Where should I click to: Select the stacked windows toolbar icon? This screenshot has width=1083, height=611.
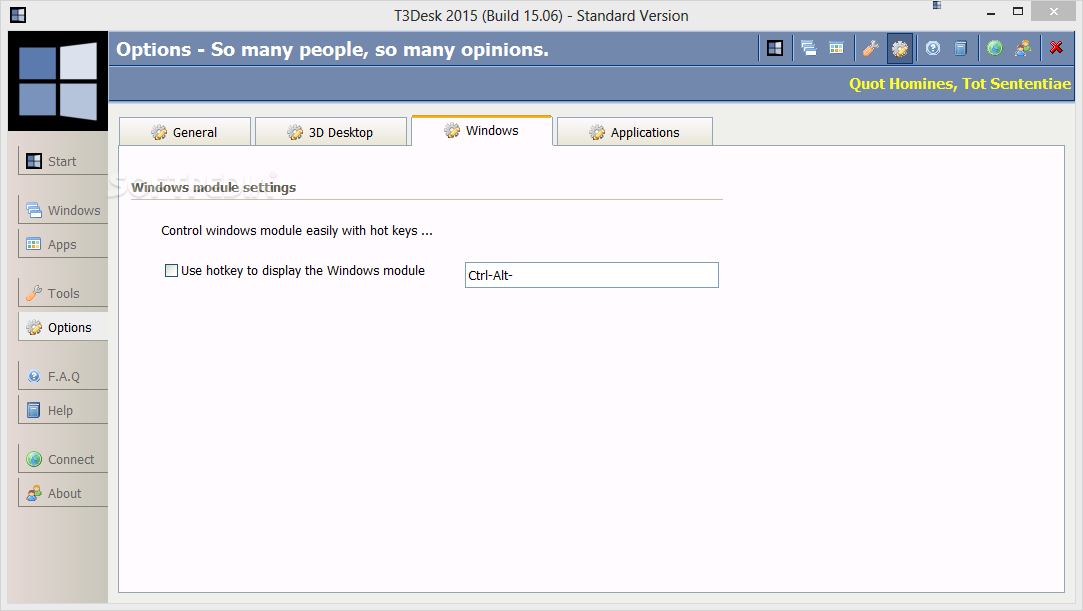(808, 48)
